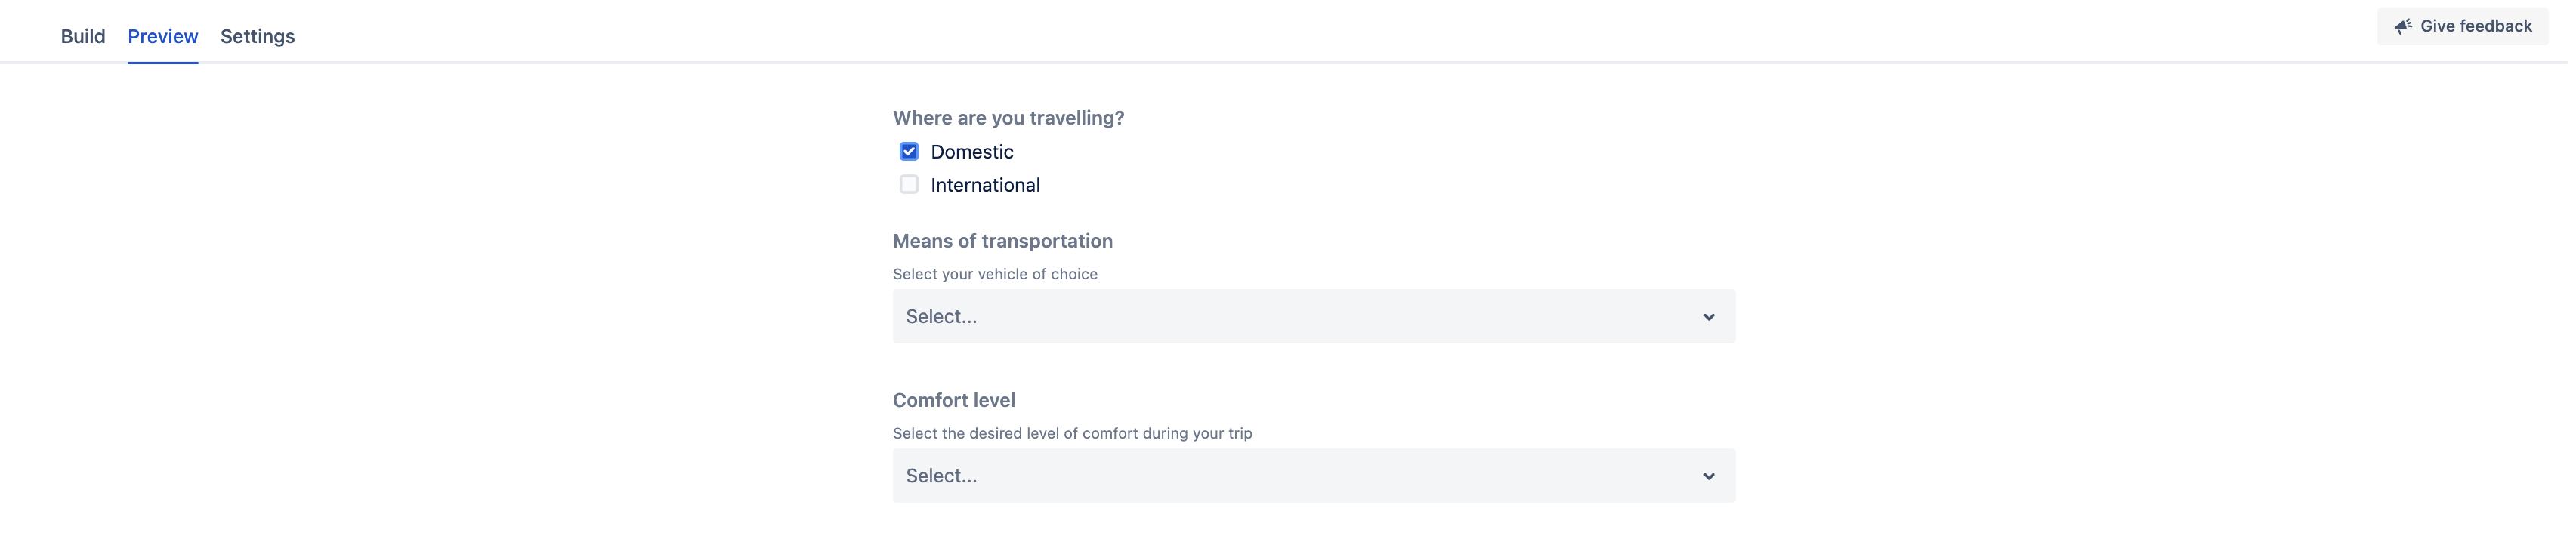The image size is (2576, 554).
Task: Click the Where are you travelling heading
Action: pos(1008,117)
